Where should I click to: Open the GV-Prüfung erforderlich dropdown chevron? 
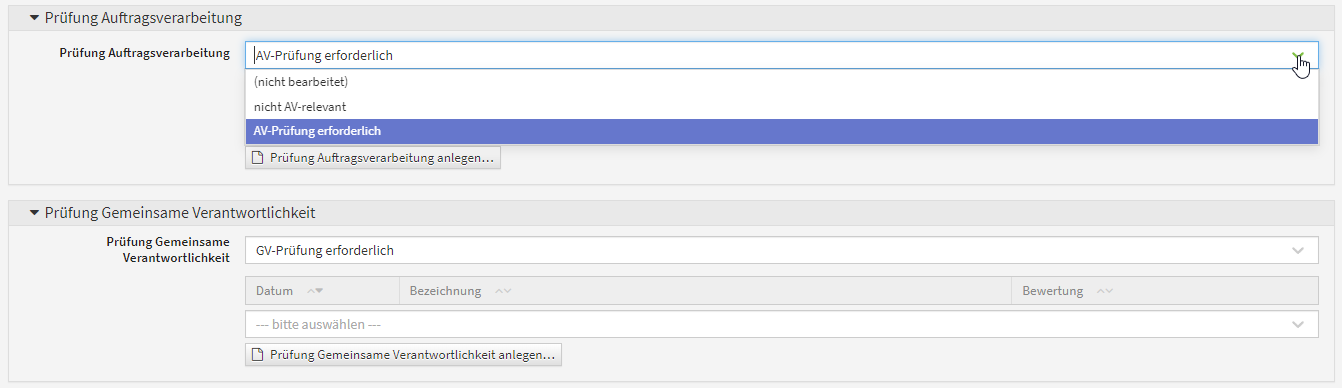[x=1298, y=250]
